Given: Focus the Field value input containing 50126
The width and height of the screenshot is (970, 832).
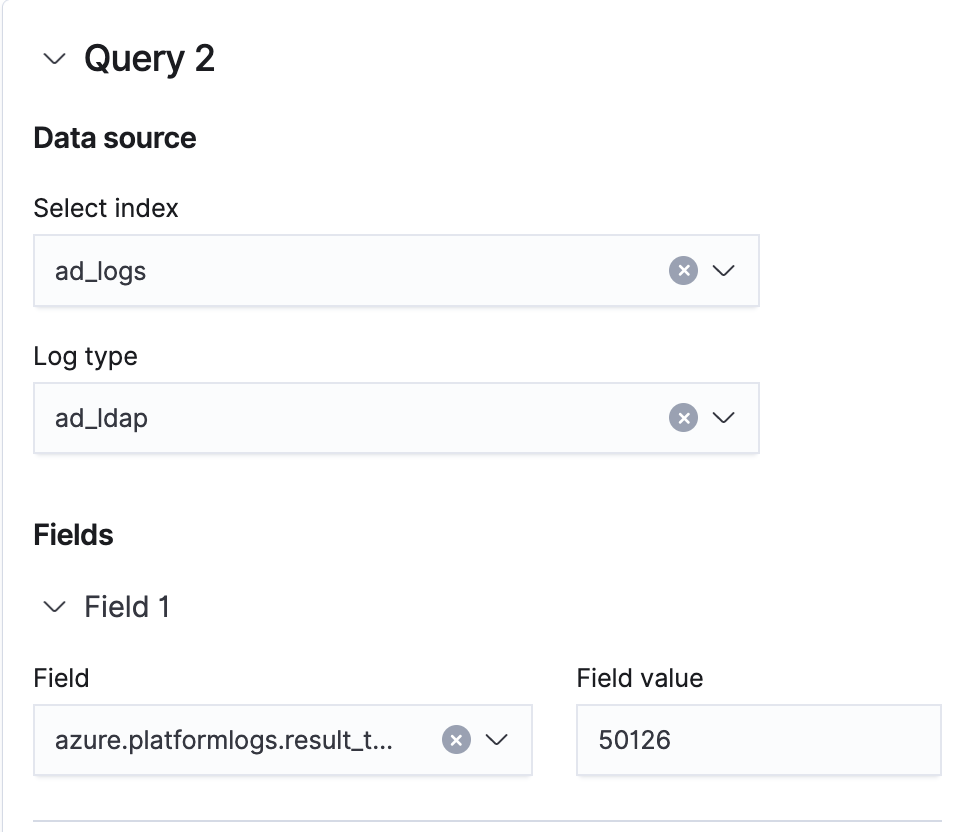Looking at the screenshot, I should 758,740.
